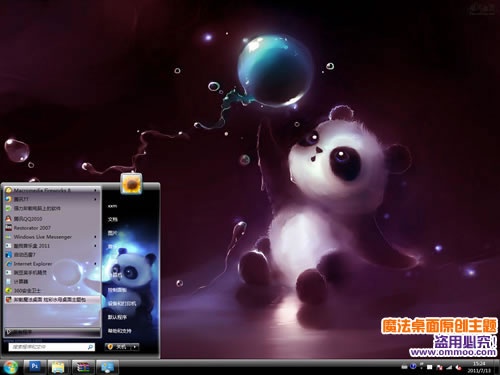Open 帮助和支持 link

[x=119, y=331]
